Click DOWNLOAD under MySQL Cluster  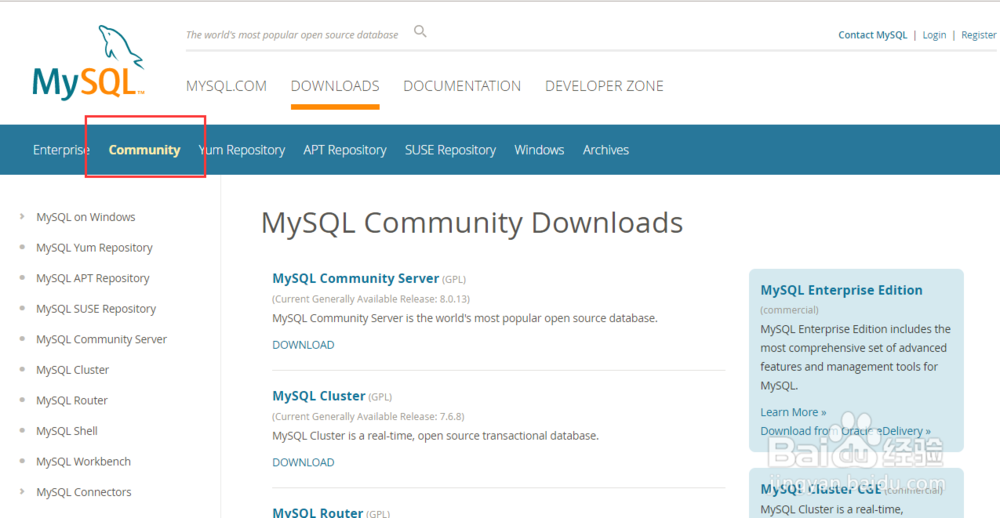[304, 462]
